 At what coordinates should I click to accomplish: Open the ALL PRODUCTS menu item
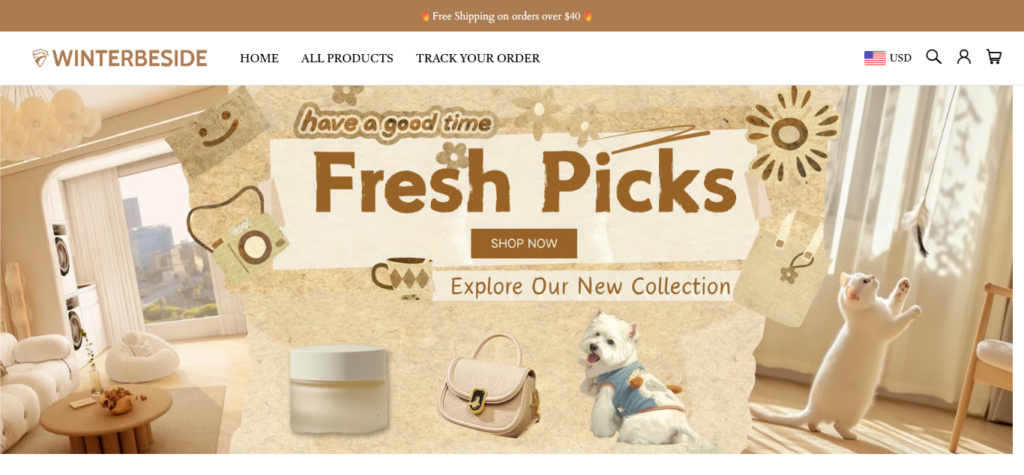[347, 58]
